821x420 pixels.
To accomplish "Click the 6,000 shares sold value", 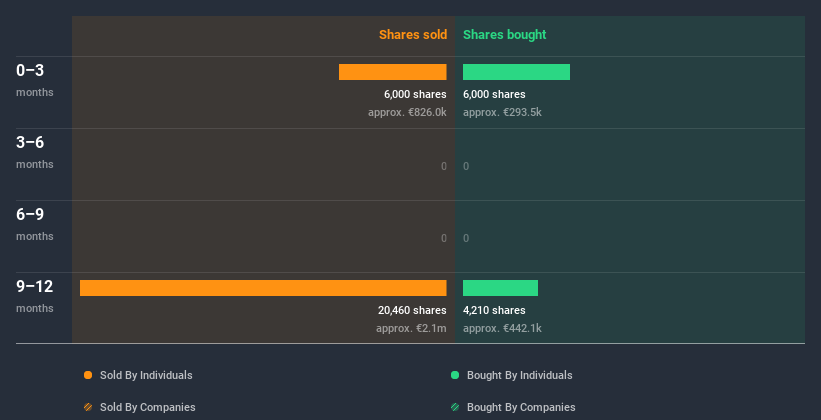I will tap(415, 94).
